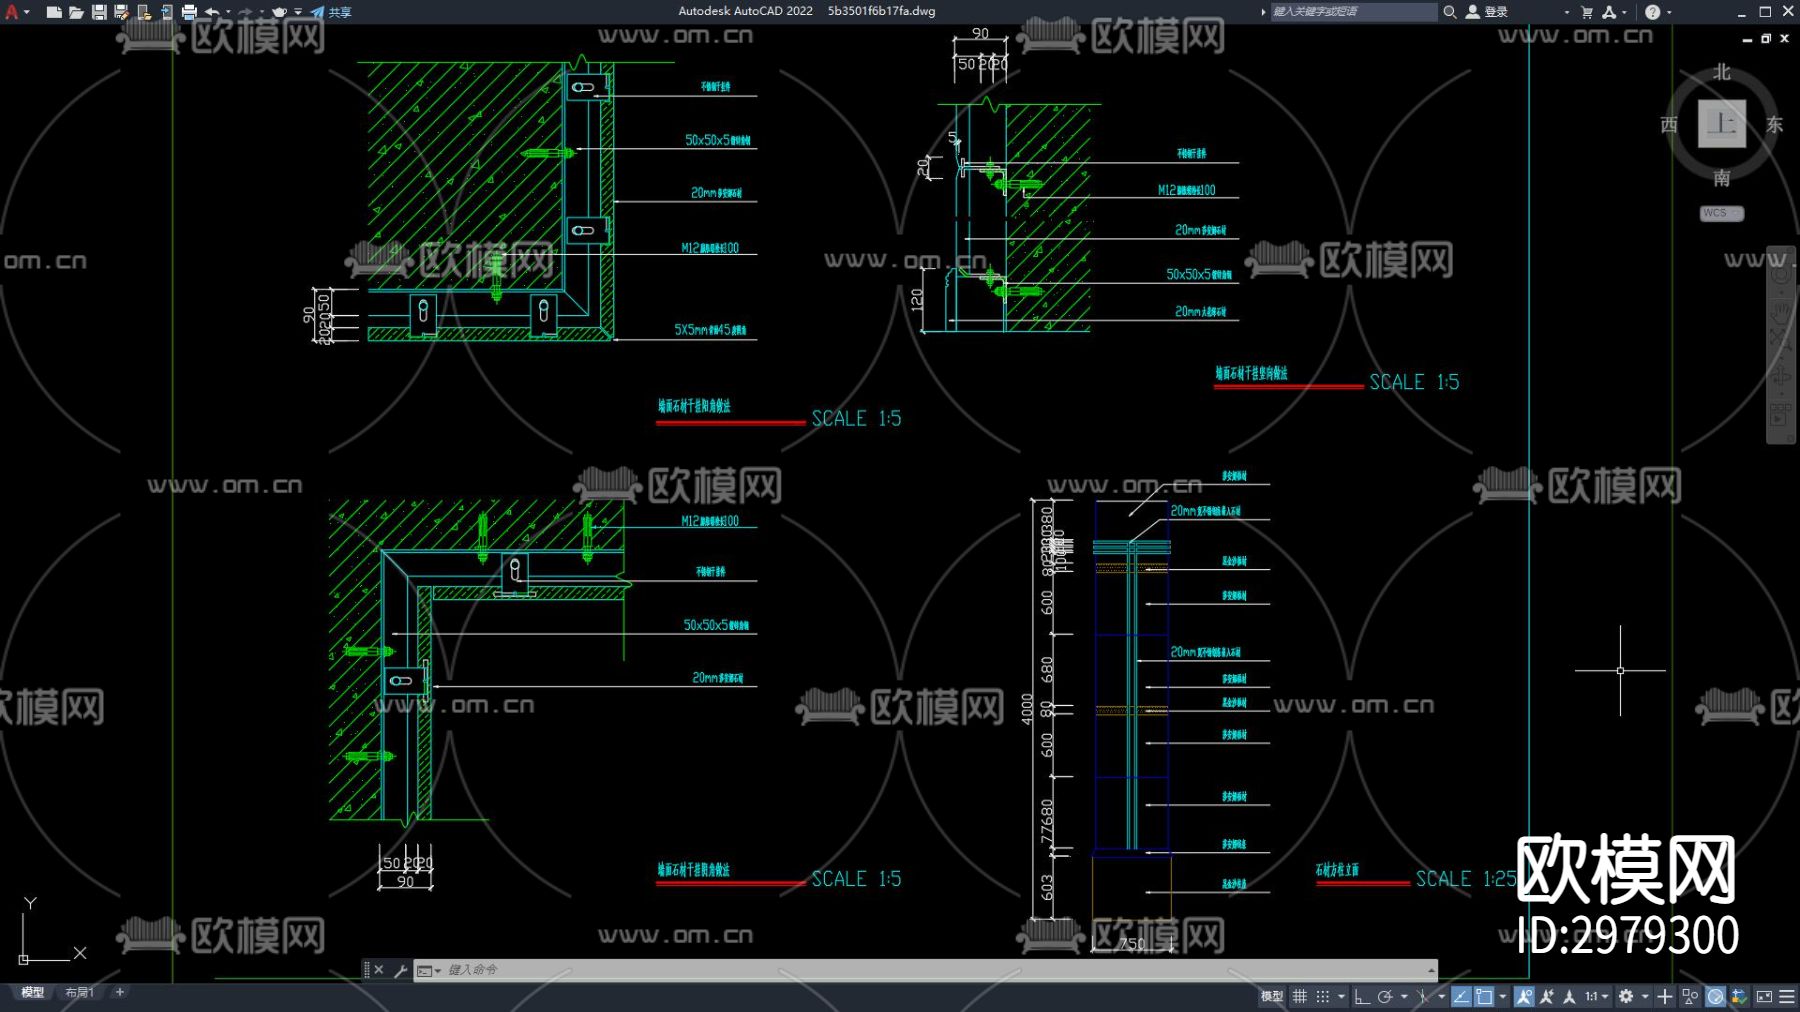
Task: Click the Undo arrow icon
Action: pos(212,12)
